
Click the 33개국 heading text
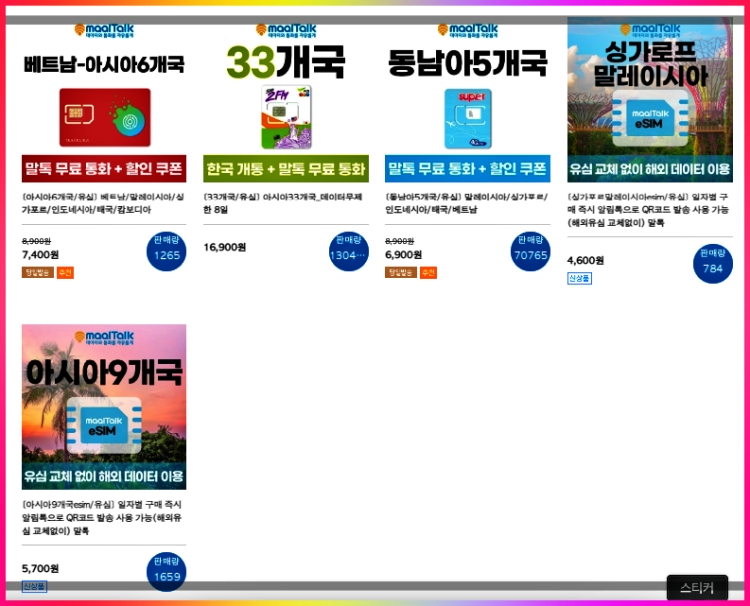286,62
